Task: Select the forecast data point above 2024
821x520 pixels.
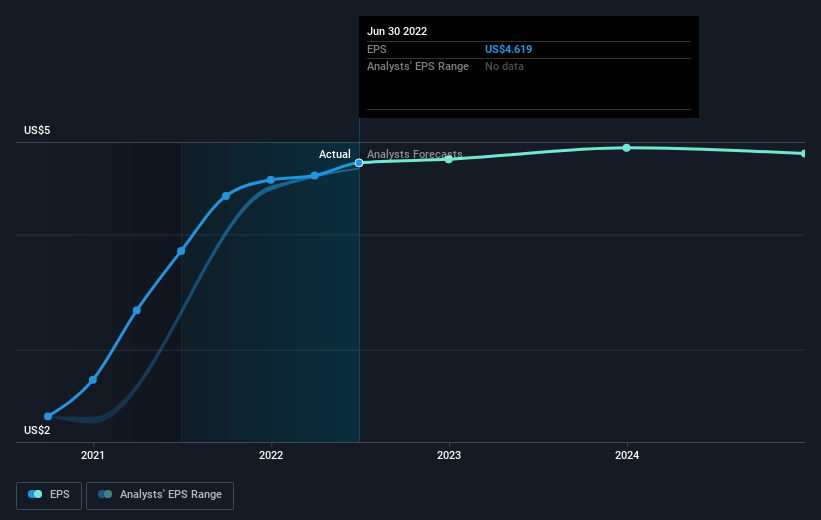Action: [627, 148]
